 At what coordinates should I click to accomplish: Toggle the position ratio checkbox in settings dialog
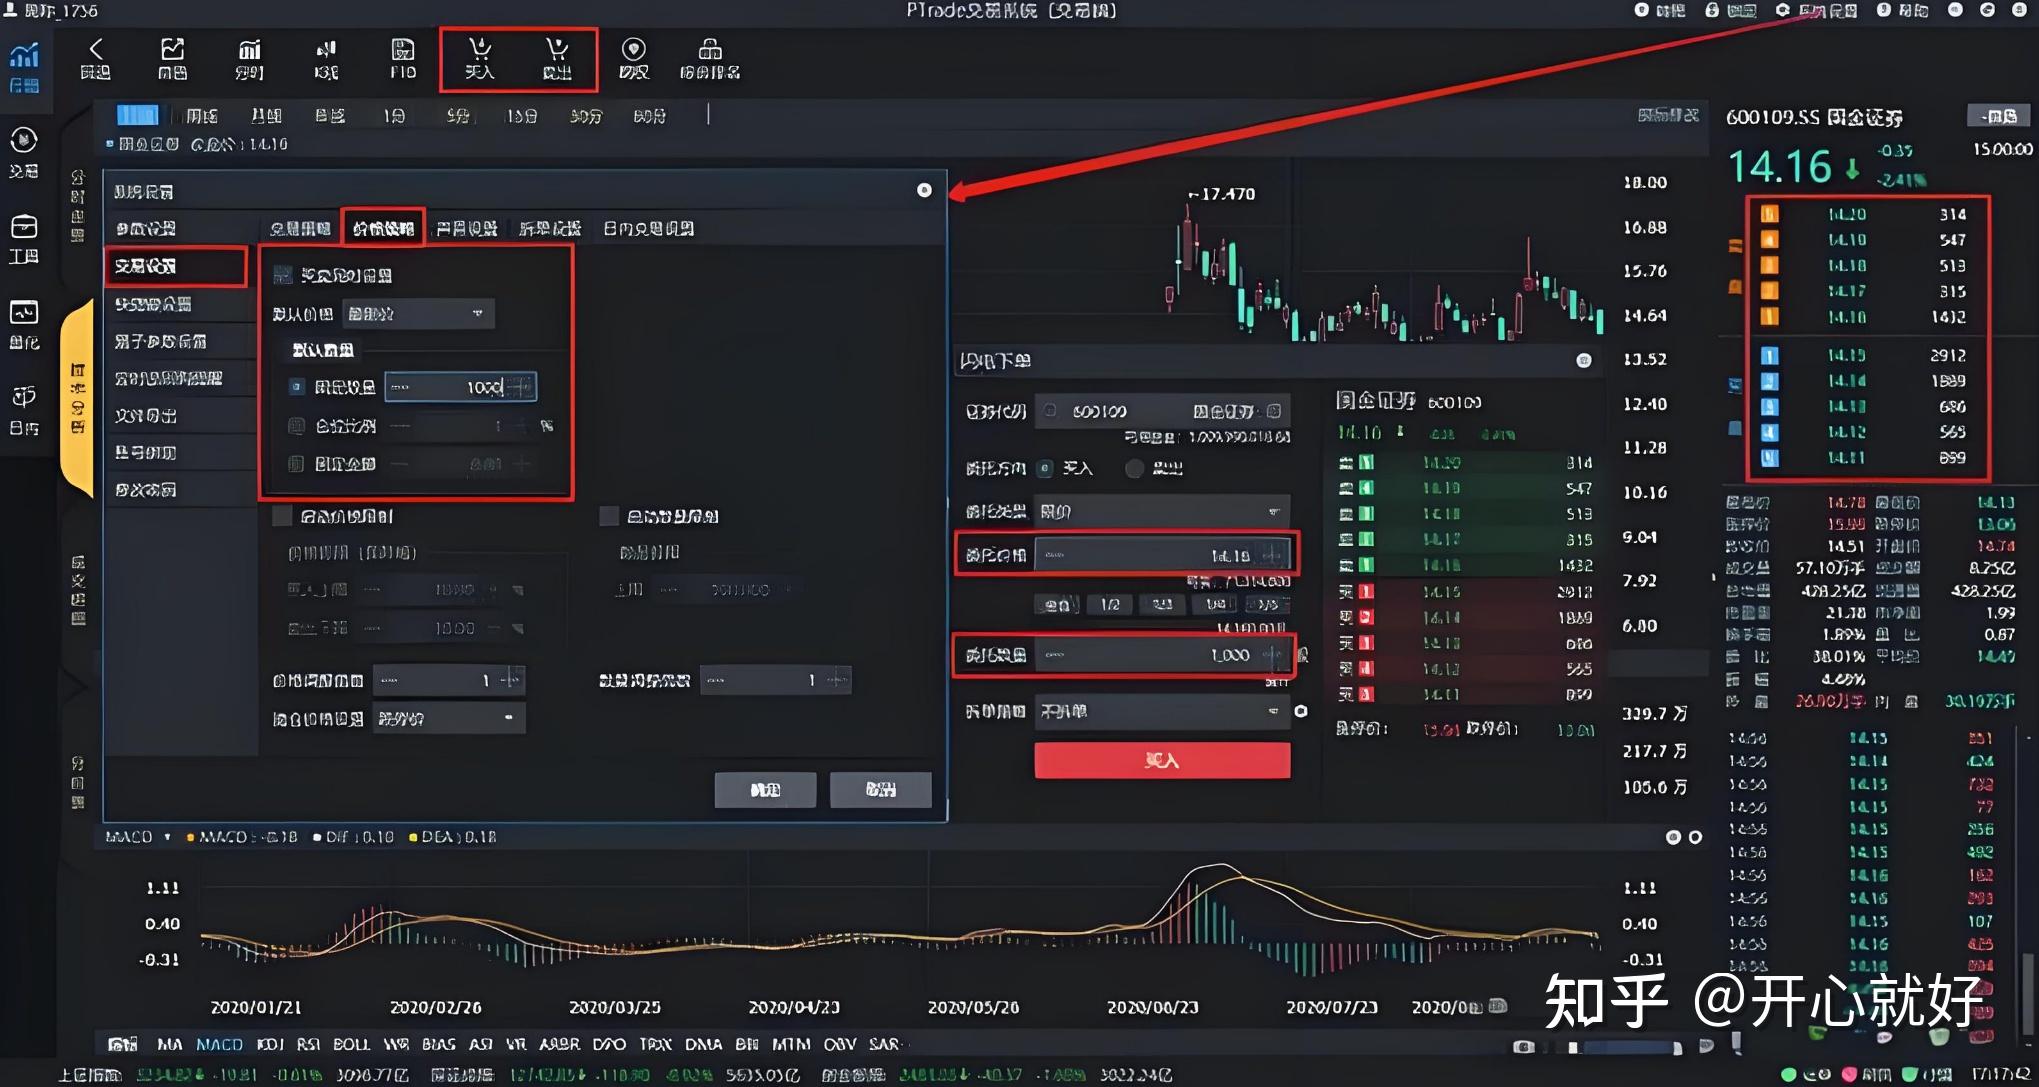click(297, 426)
